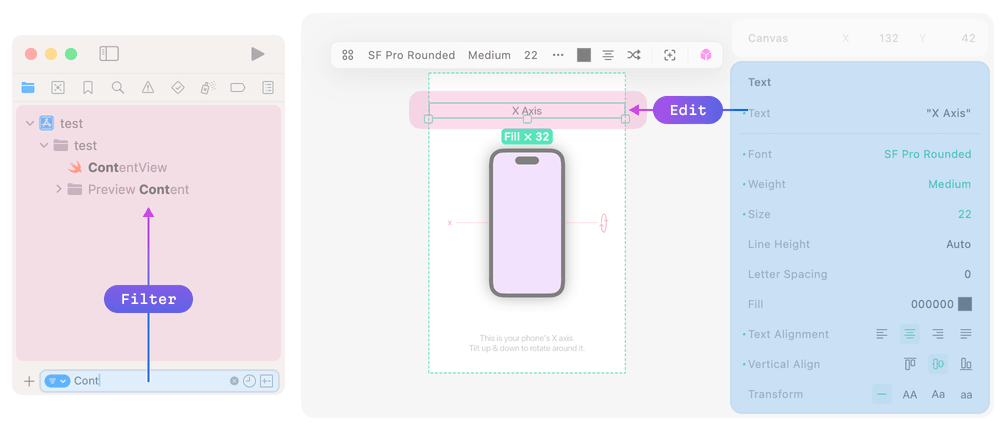Open the filter options dropdown
Image resolution: width=1006 pixels, height=429 pixels.
[57, 381]
